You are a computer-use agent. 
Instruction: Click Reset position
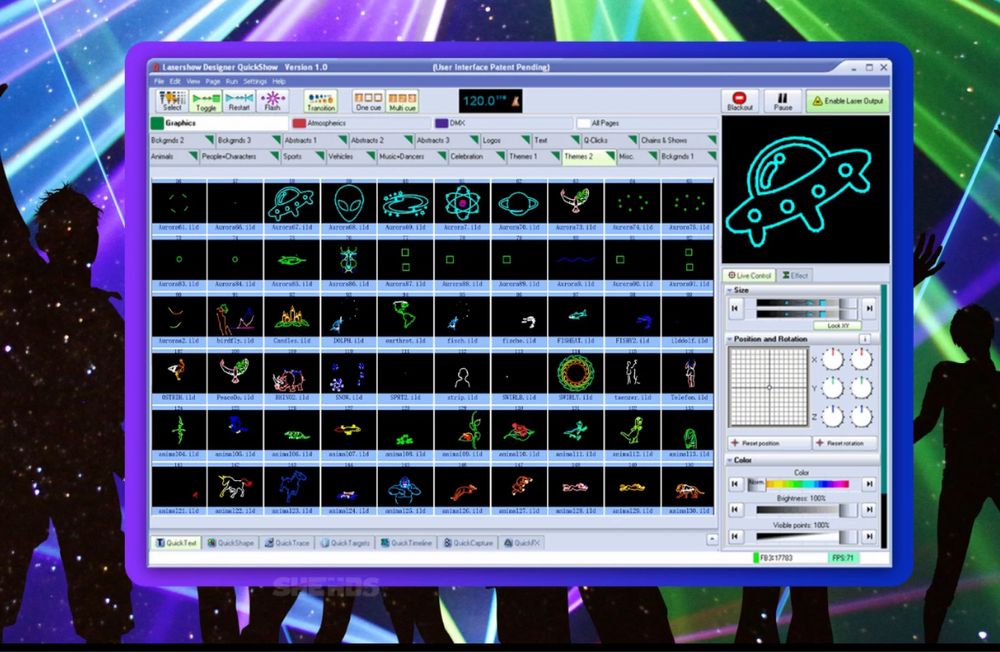tap(769, 443)
